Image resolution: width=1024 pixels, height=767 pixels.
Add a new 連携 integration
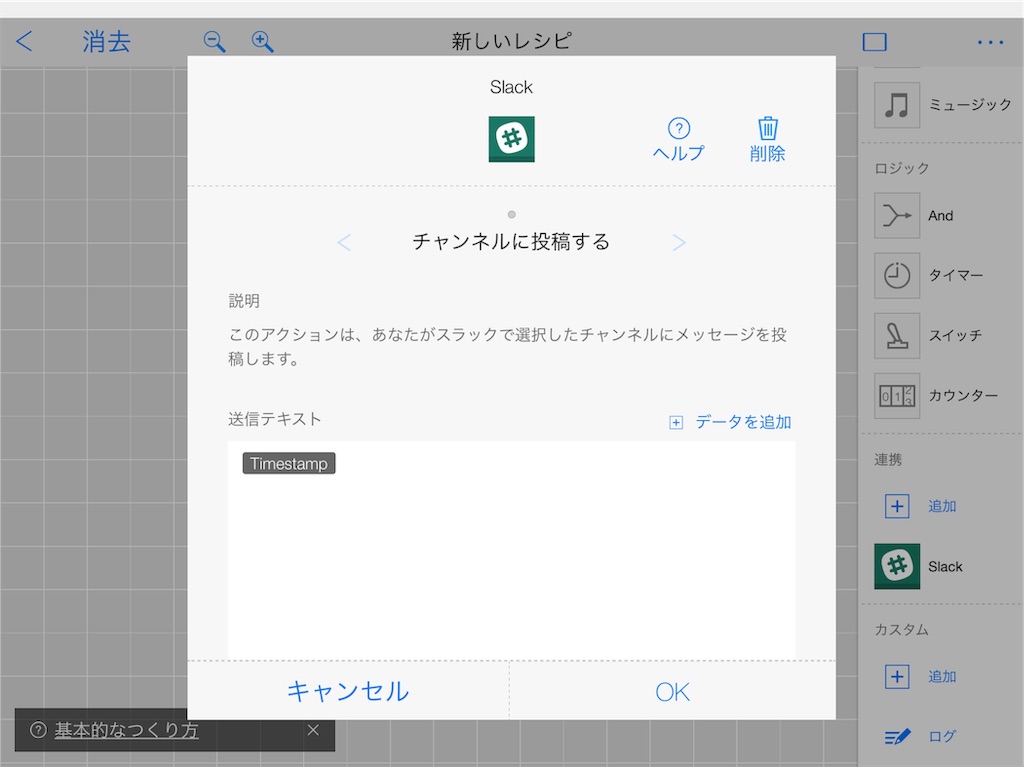point(921,506)
